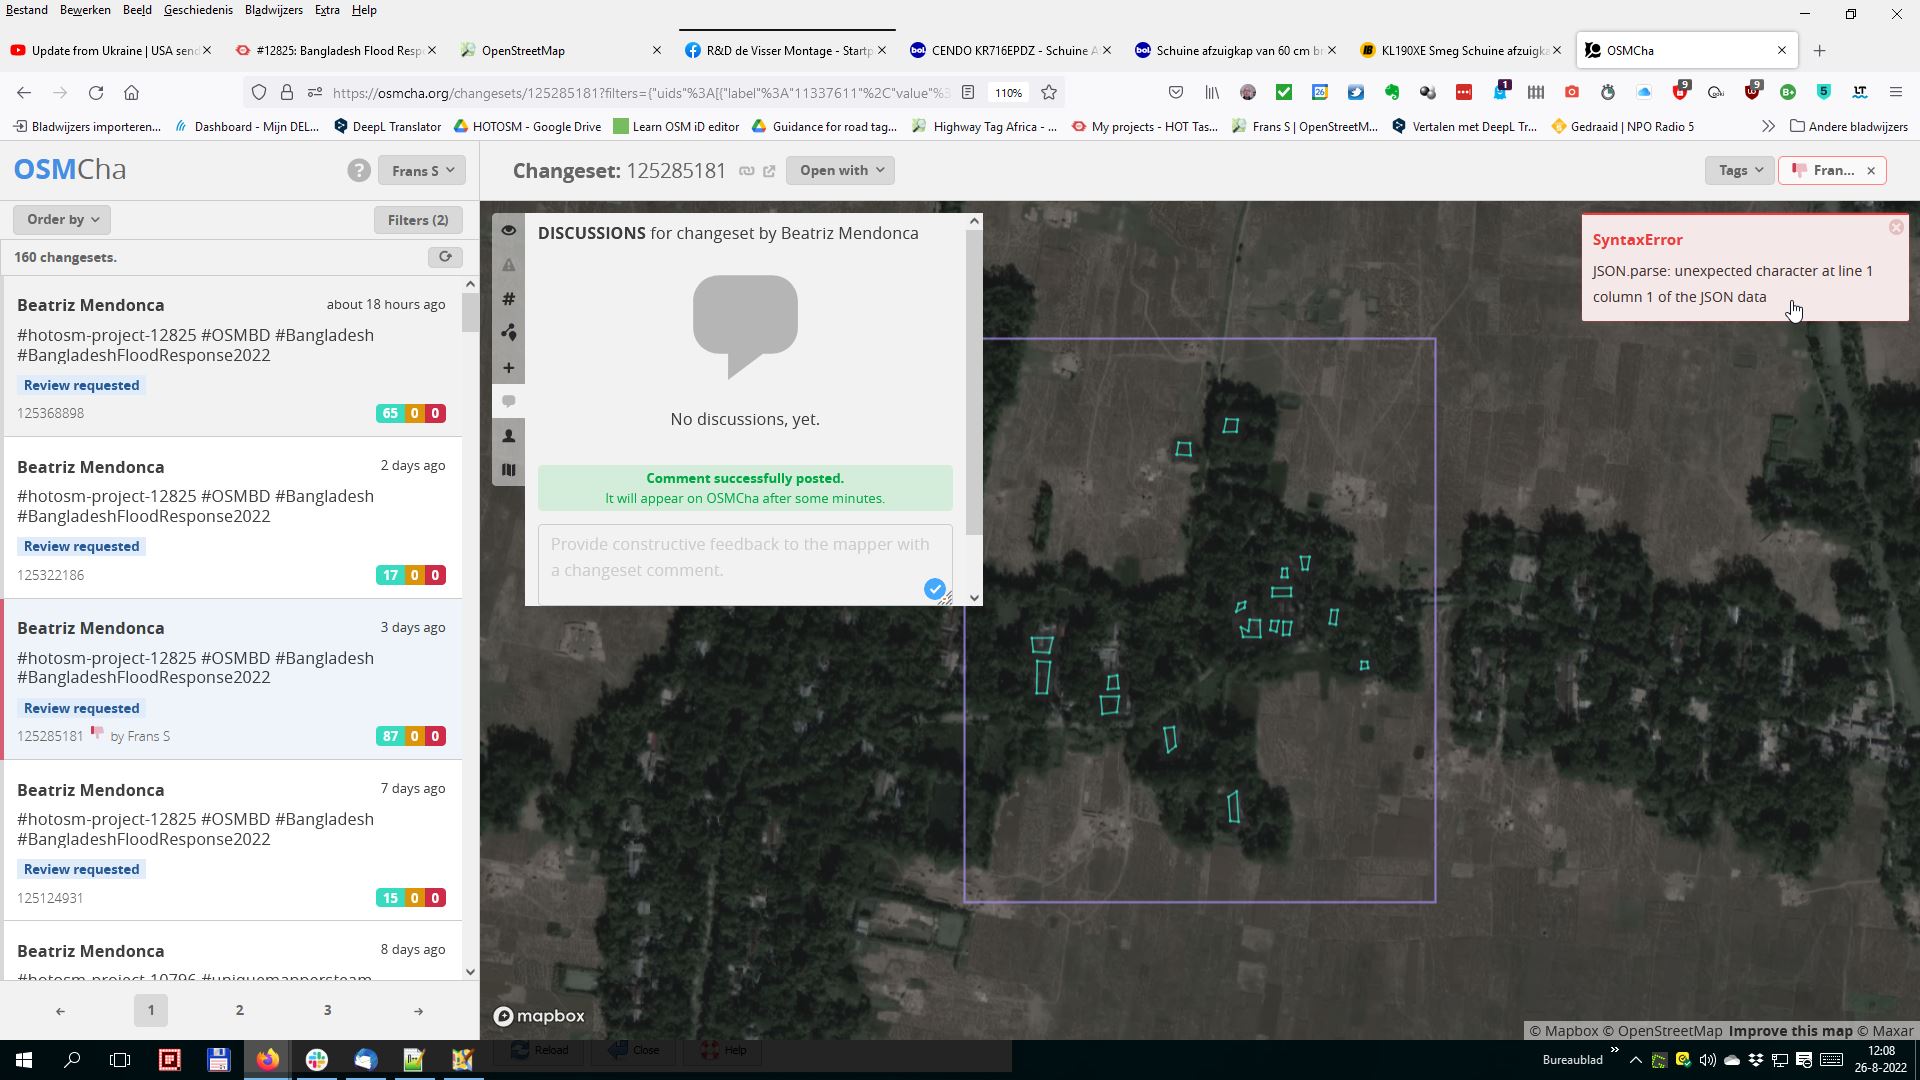Open the OSMCha help question mark
The width and height of the screenshot is (1920, 1080).
coord(359,171)
